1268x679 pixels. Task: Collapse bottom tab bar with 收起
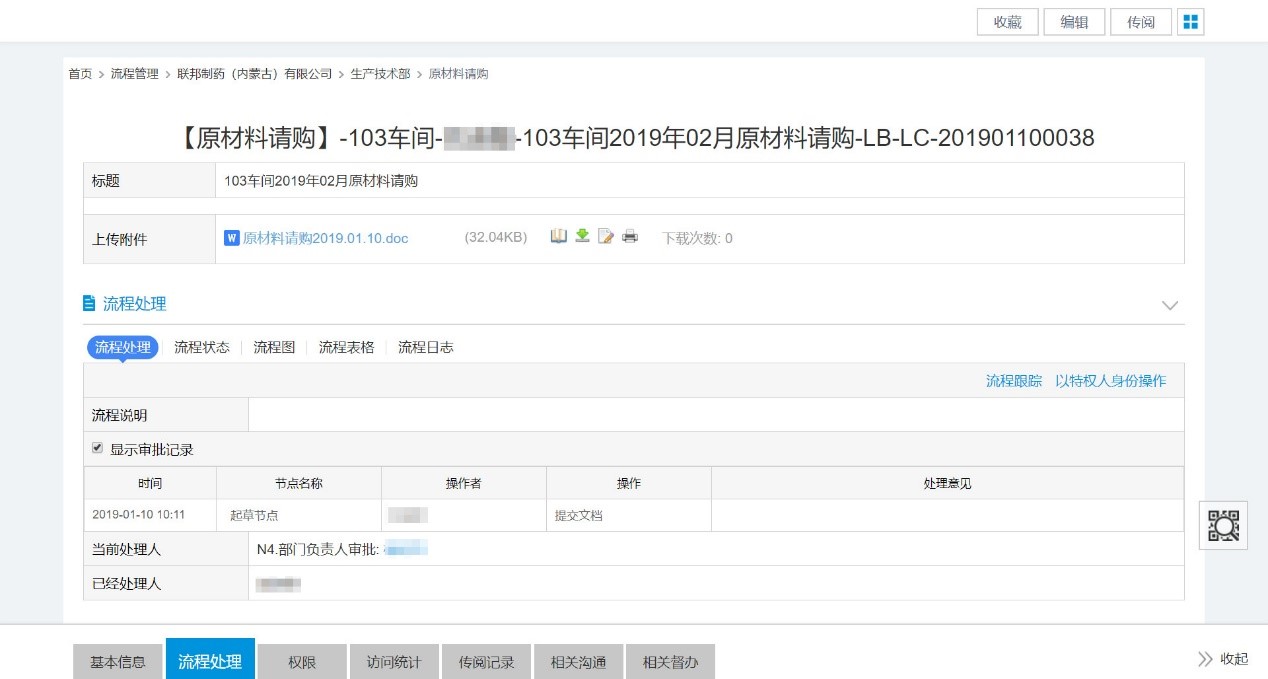1223,659
